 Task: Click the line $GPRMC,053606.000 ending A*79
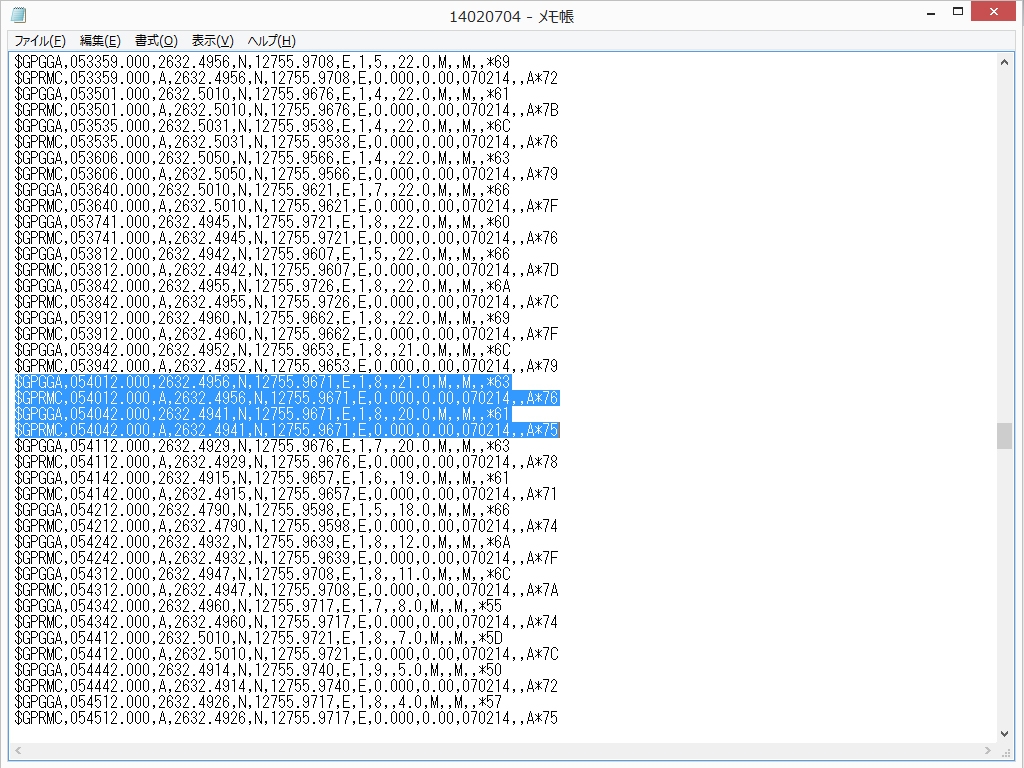pos(286,174)
